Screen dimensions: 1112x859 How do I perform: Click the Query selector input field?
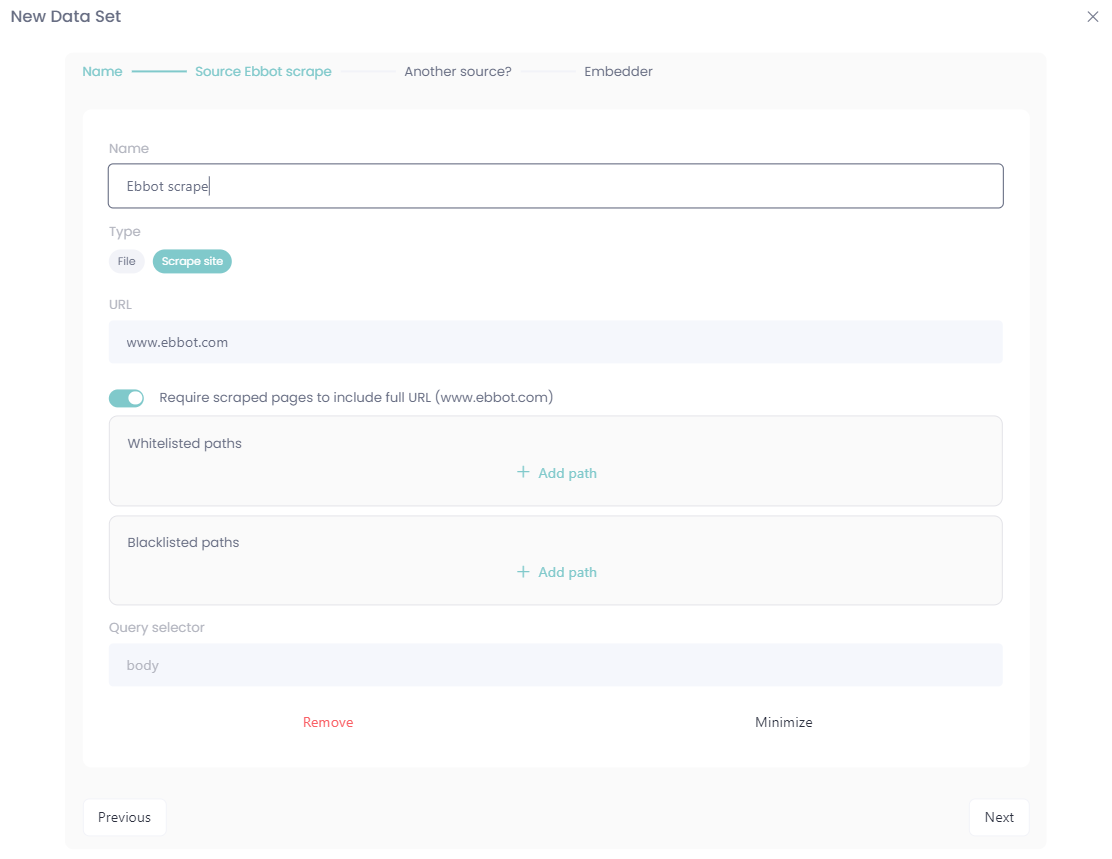[x=555, y=665]
